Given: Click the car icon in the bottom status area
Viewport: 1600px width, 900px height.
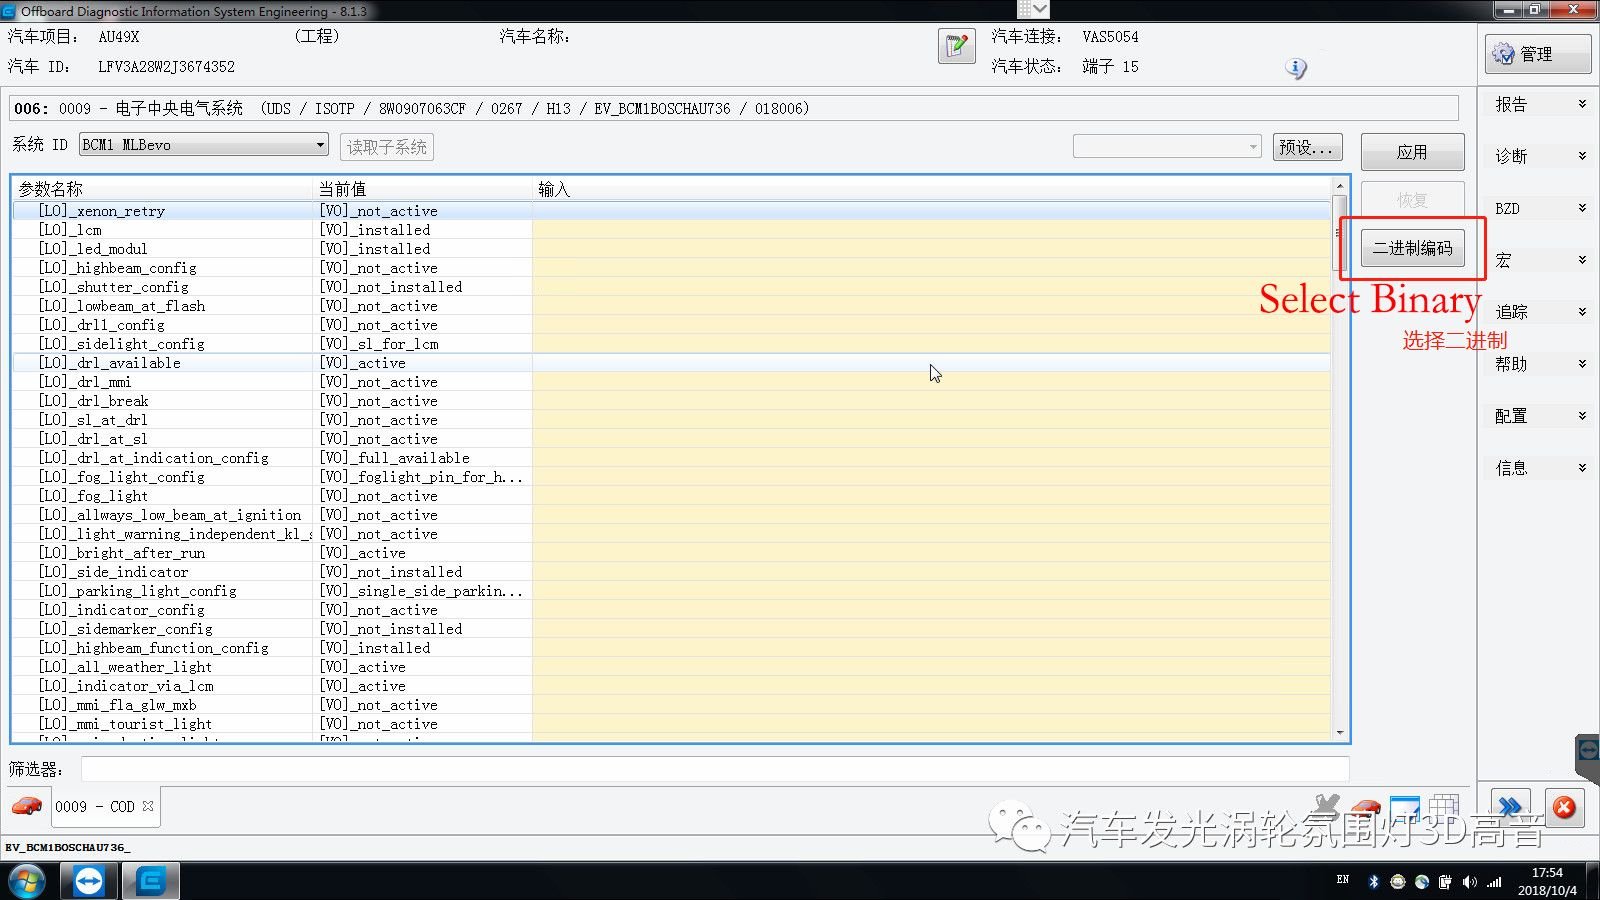Looking at the screenshot, I should coord(1364,805).
